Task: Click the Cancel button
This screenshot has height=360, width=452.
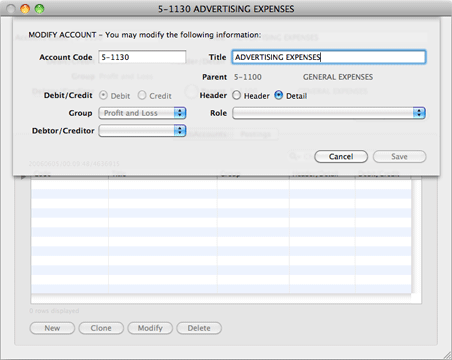Action: point(341,157)
